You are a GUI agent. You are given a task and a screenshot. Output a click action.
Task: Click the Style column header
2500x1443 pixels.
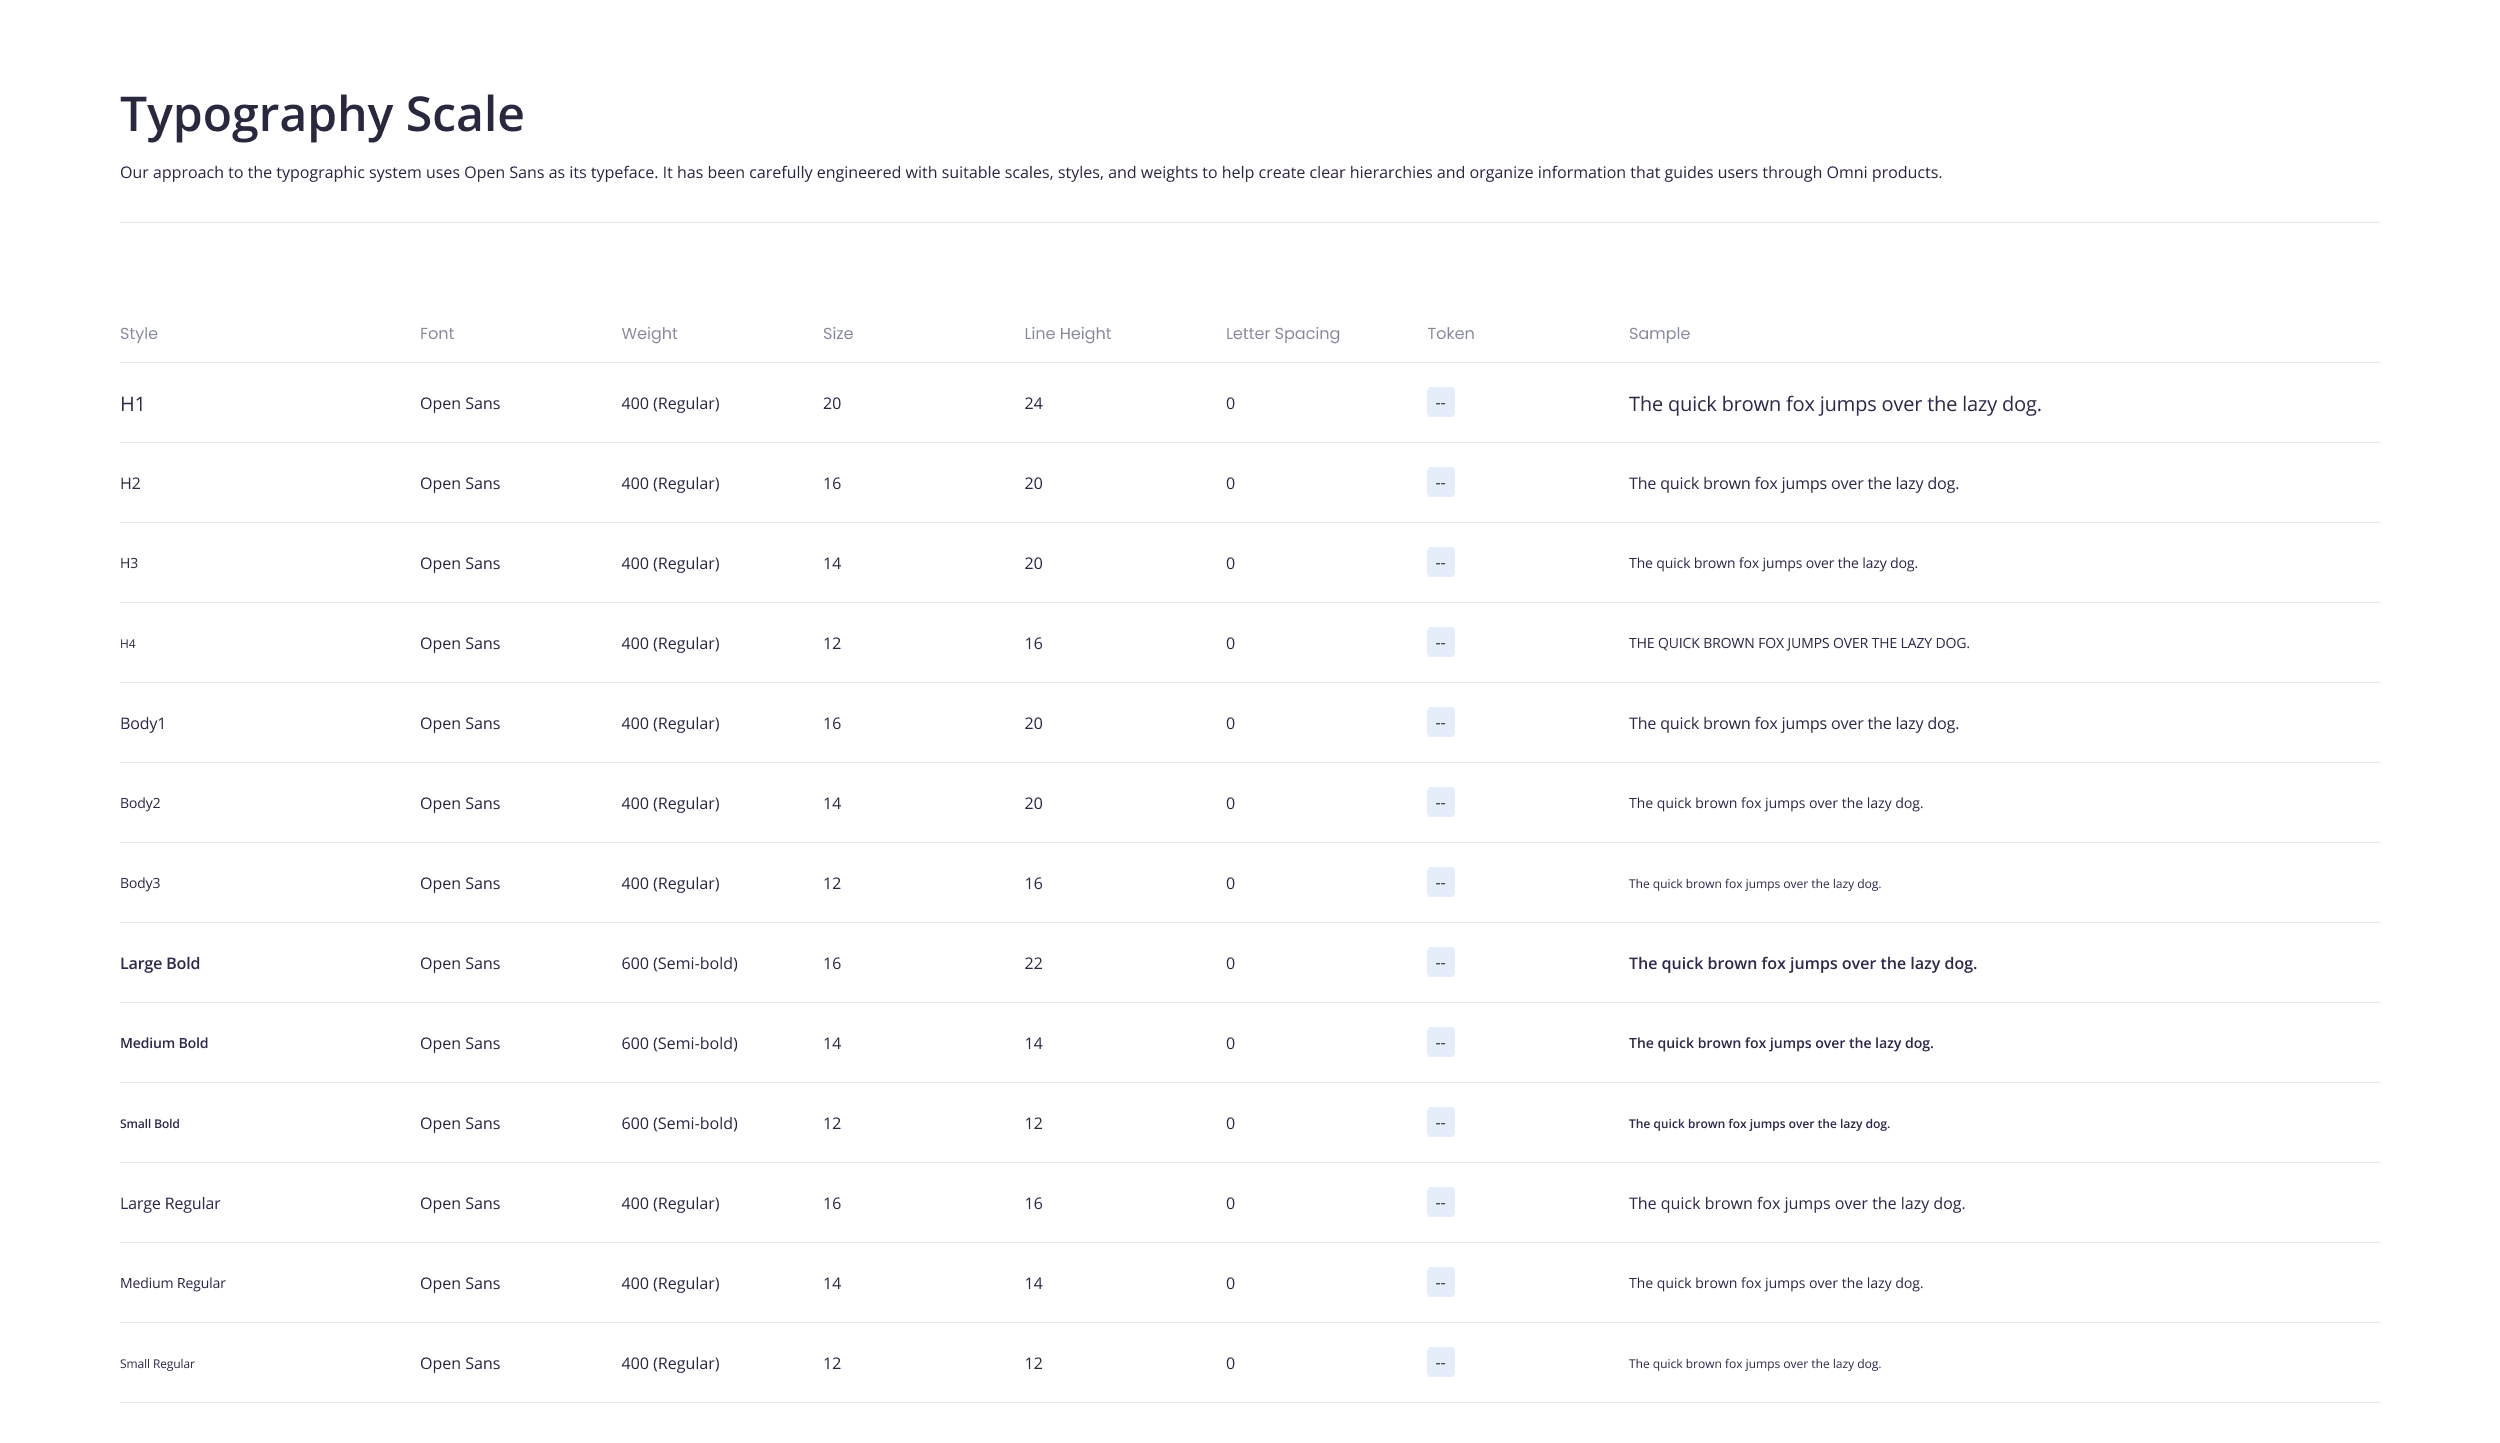coord(138,333)
